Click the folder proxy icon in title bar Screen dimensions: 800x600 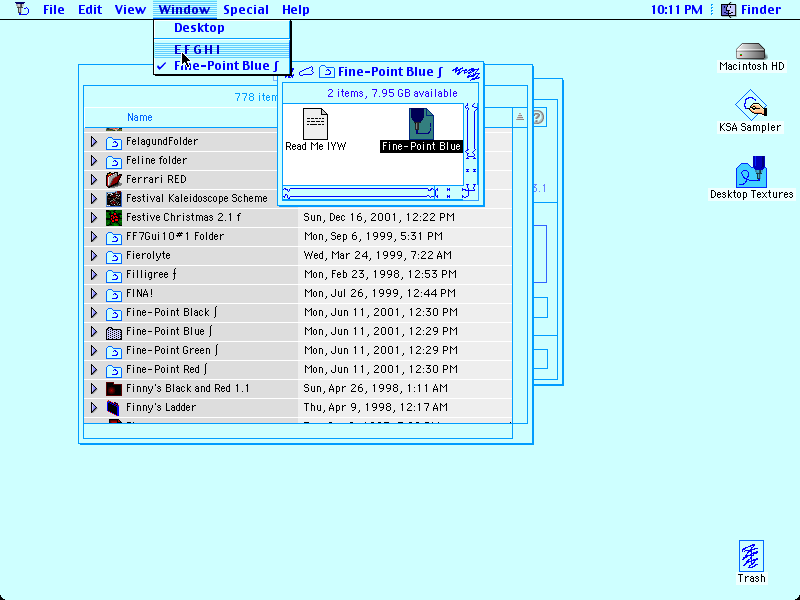click(327, 72)
